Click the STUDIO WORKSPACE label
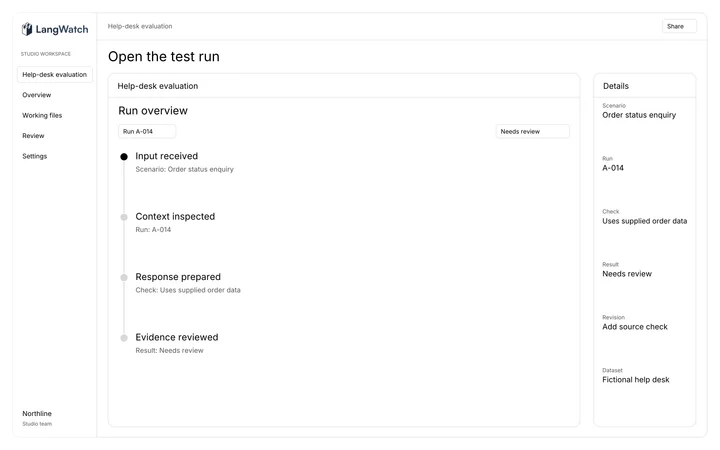The height and width of the screenshot is (450, 720). click(x=46, y=54)
